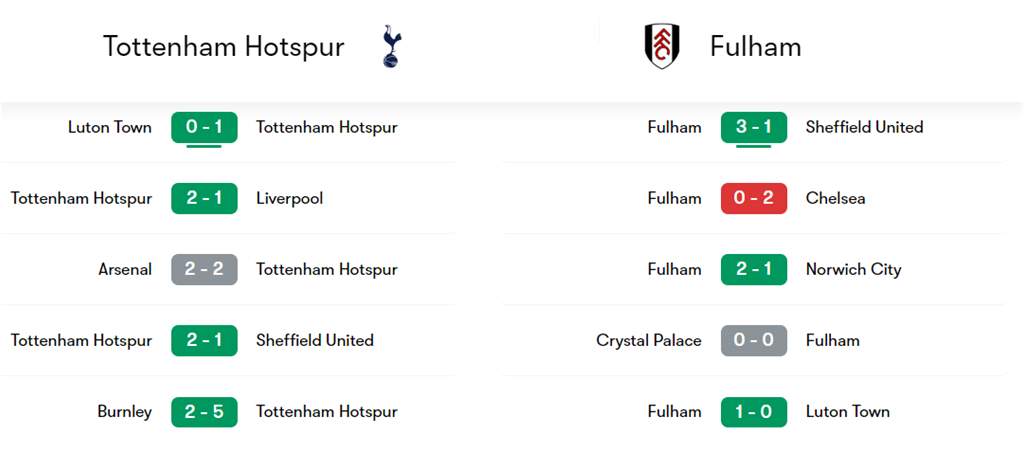
Task: Click the Tottenham Hotspur club crest
Action: (391, 47)
